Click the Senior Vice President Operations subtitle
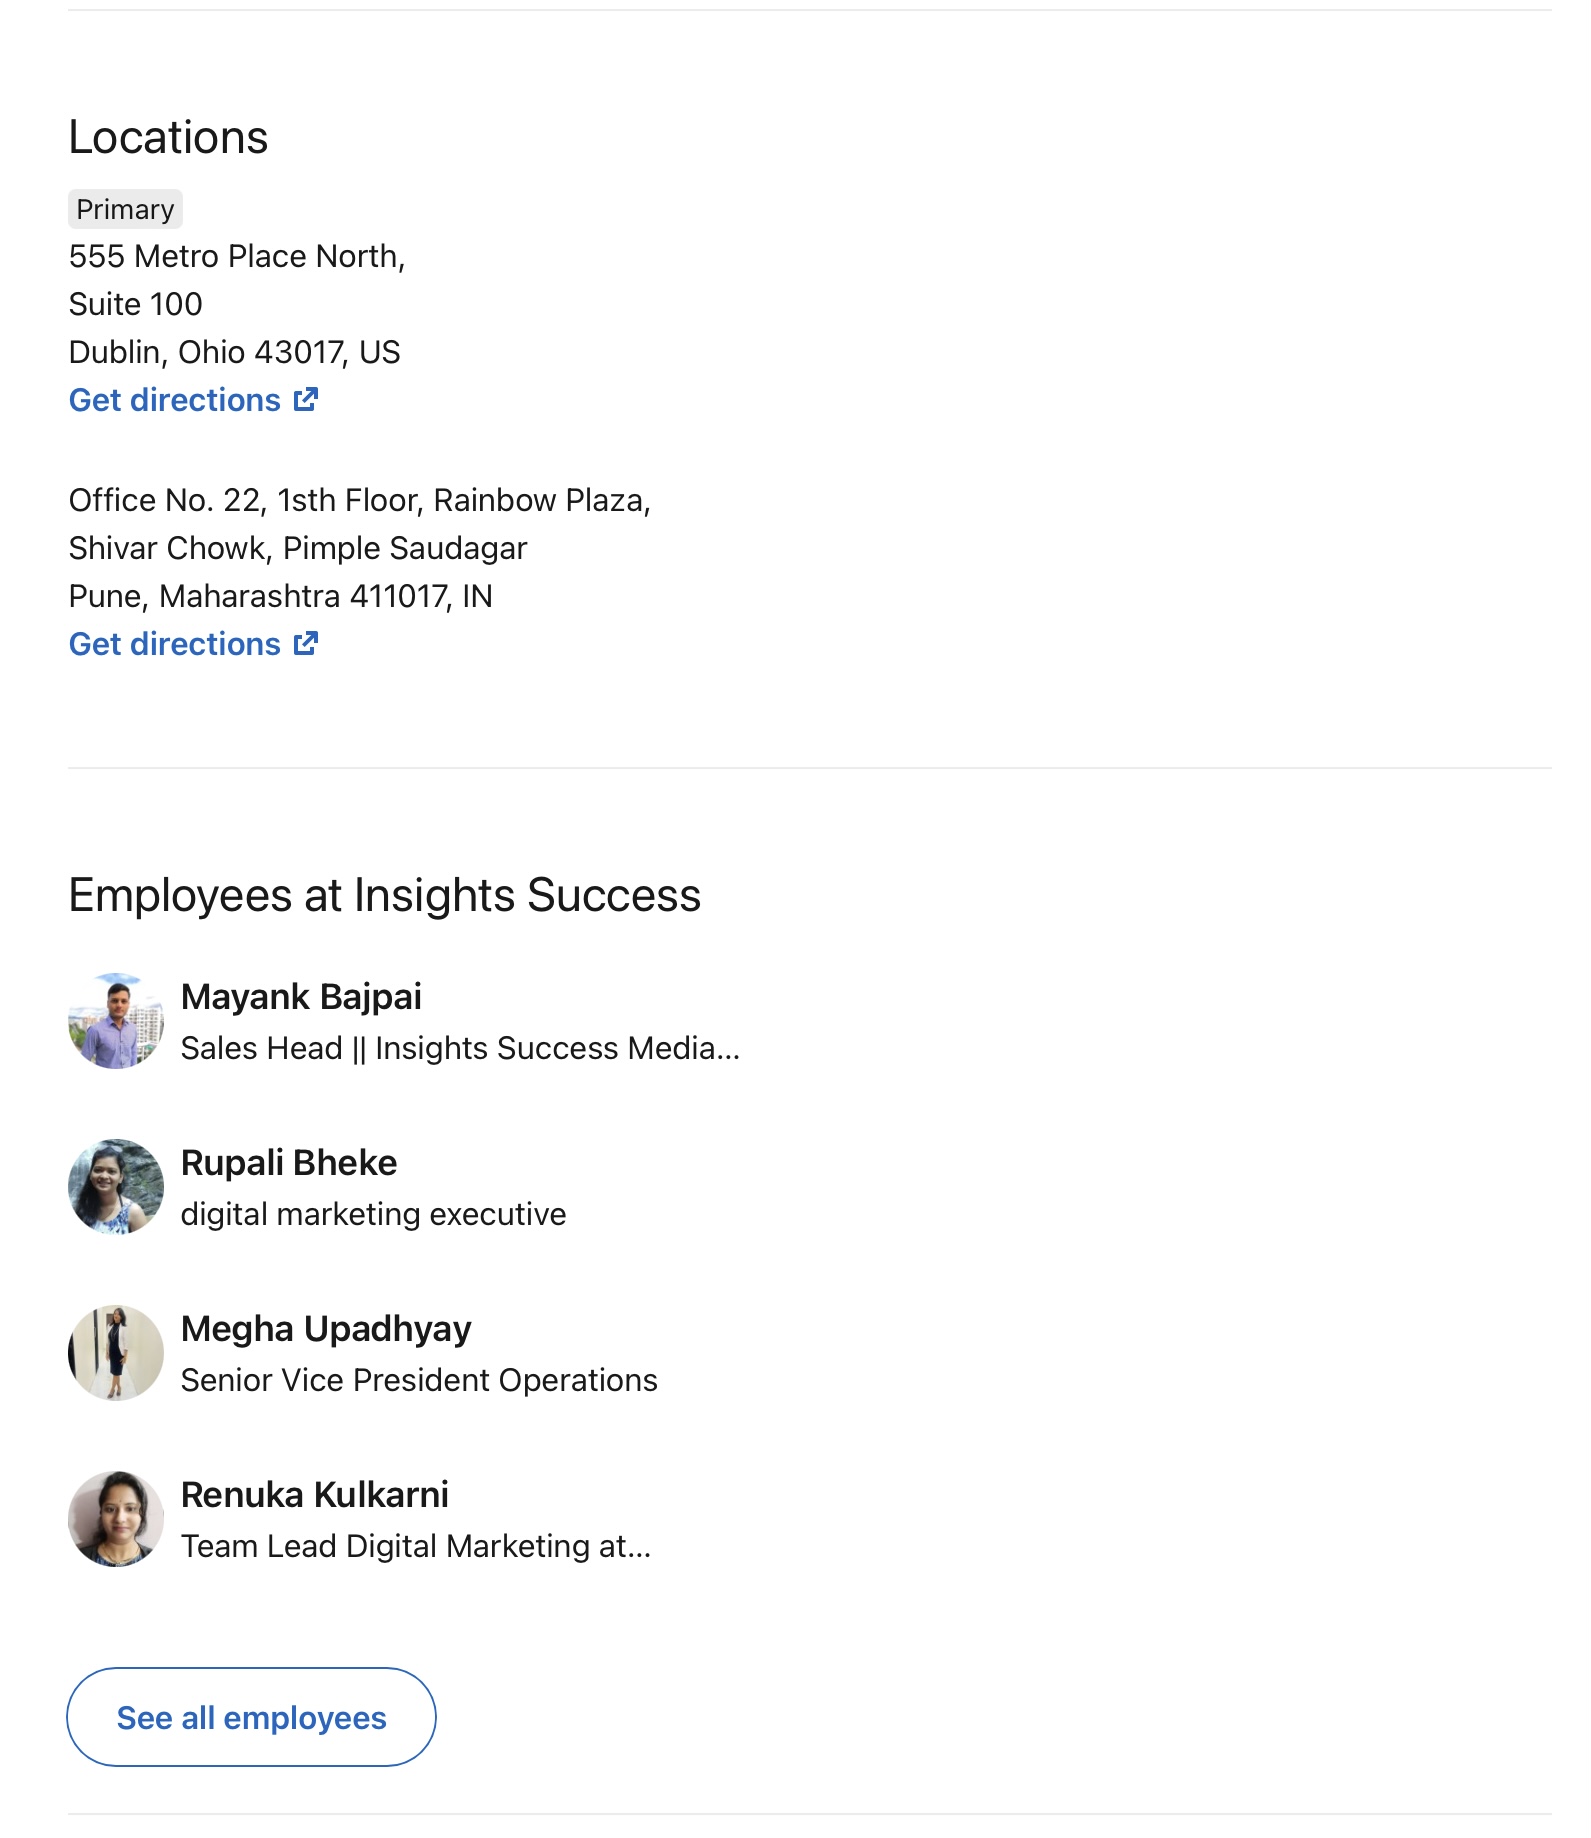The image size is (1591, 1838). [x=419, y=1380]
